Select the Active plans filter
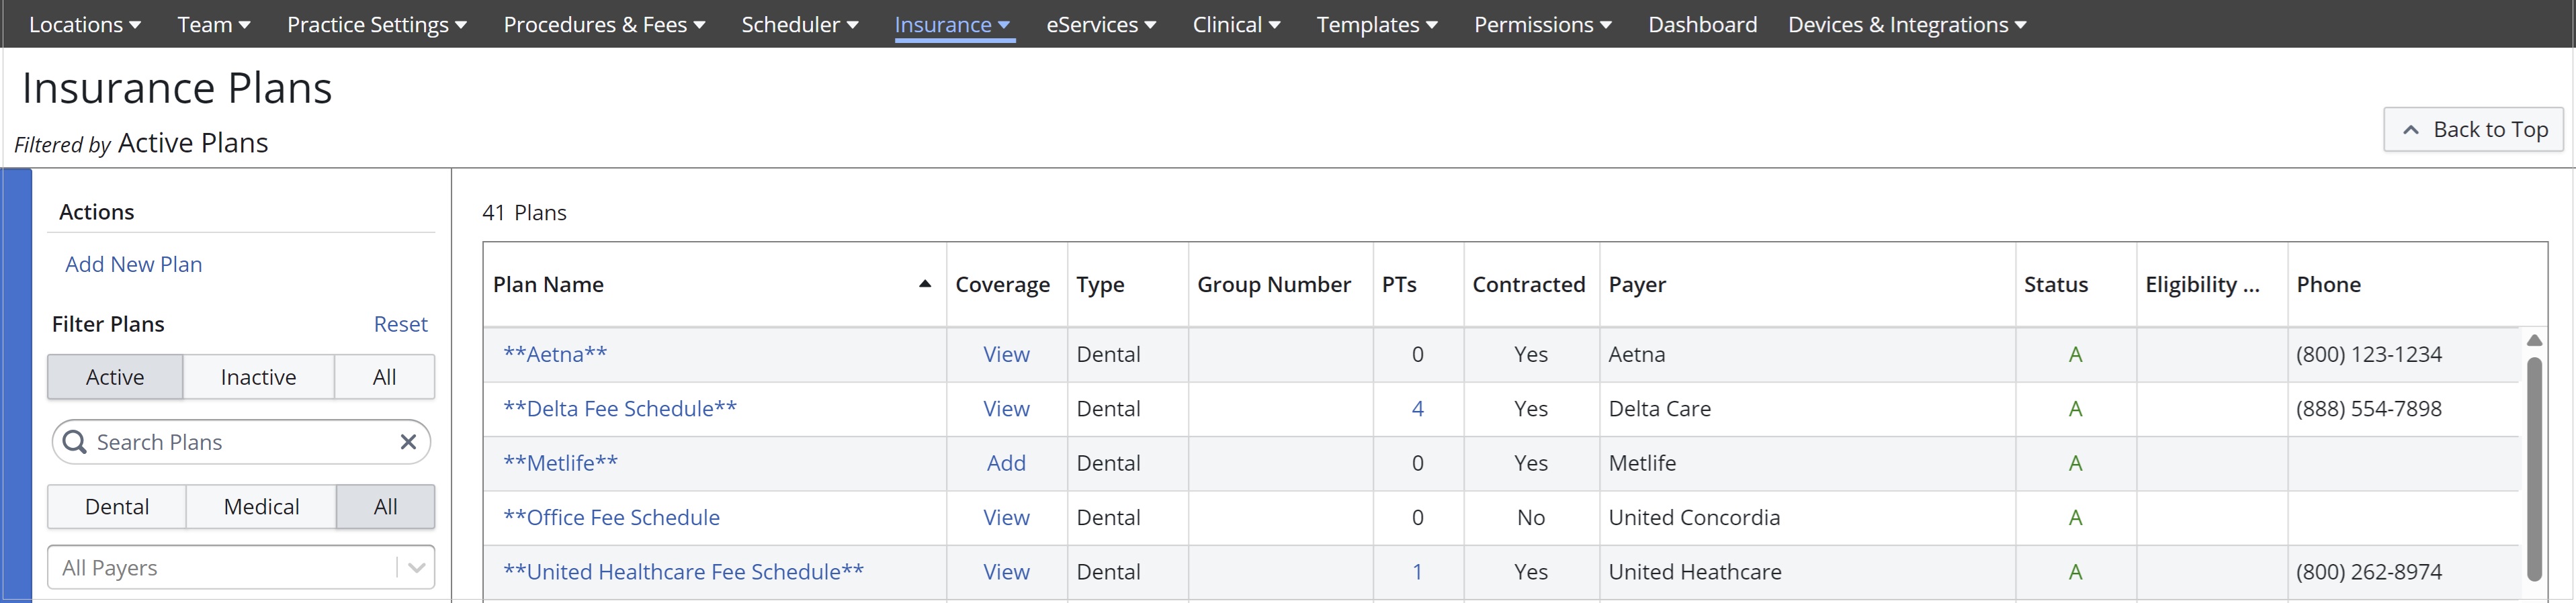The height and width of the screenshot is (603, 2576). [x=115, y=377]
